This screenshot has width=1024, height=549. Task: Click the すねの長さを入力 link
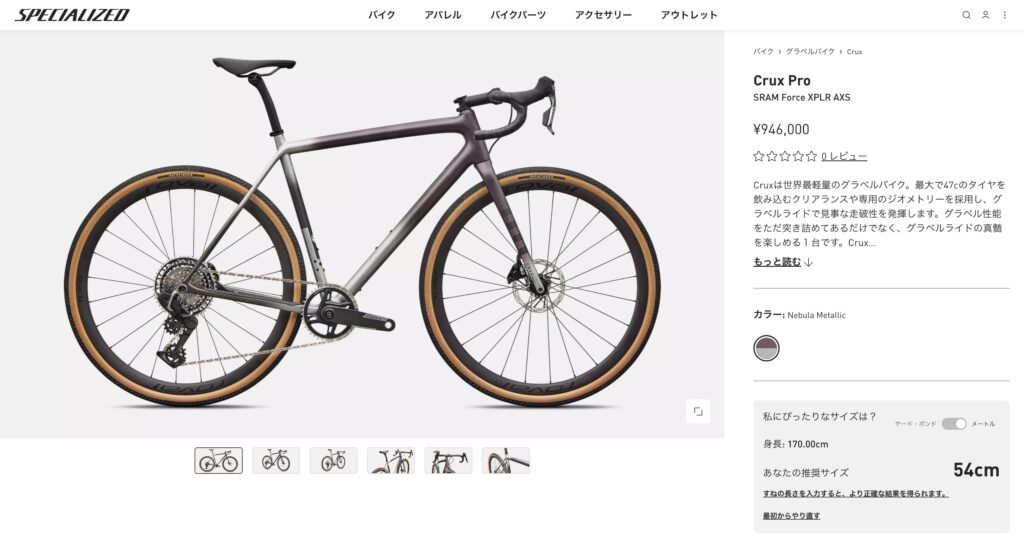coord(856,494)
